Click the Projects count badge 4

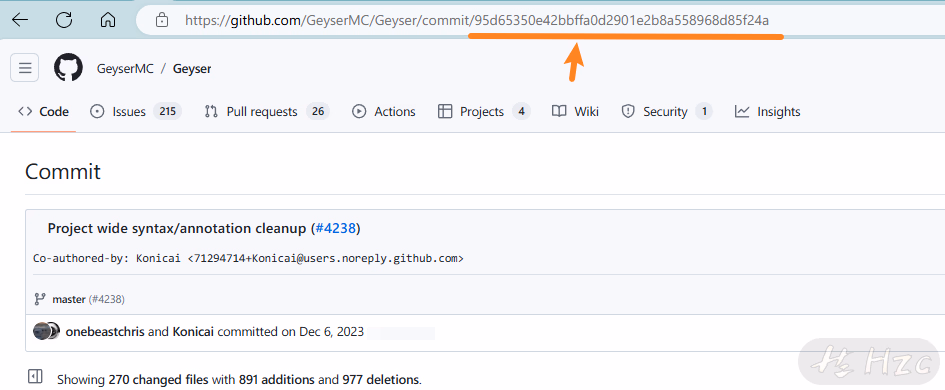pyautogui.click(x=521, y=112)
